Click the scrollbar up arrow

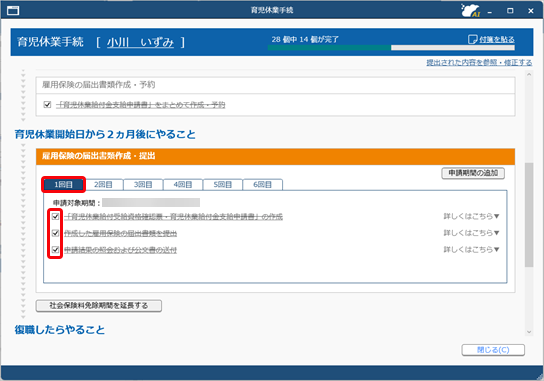point(529,74)
